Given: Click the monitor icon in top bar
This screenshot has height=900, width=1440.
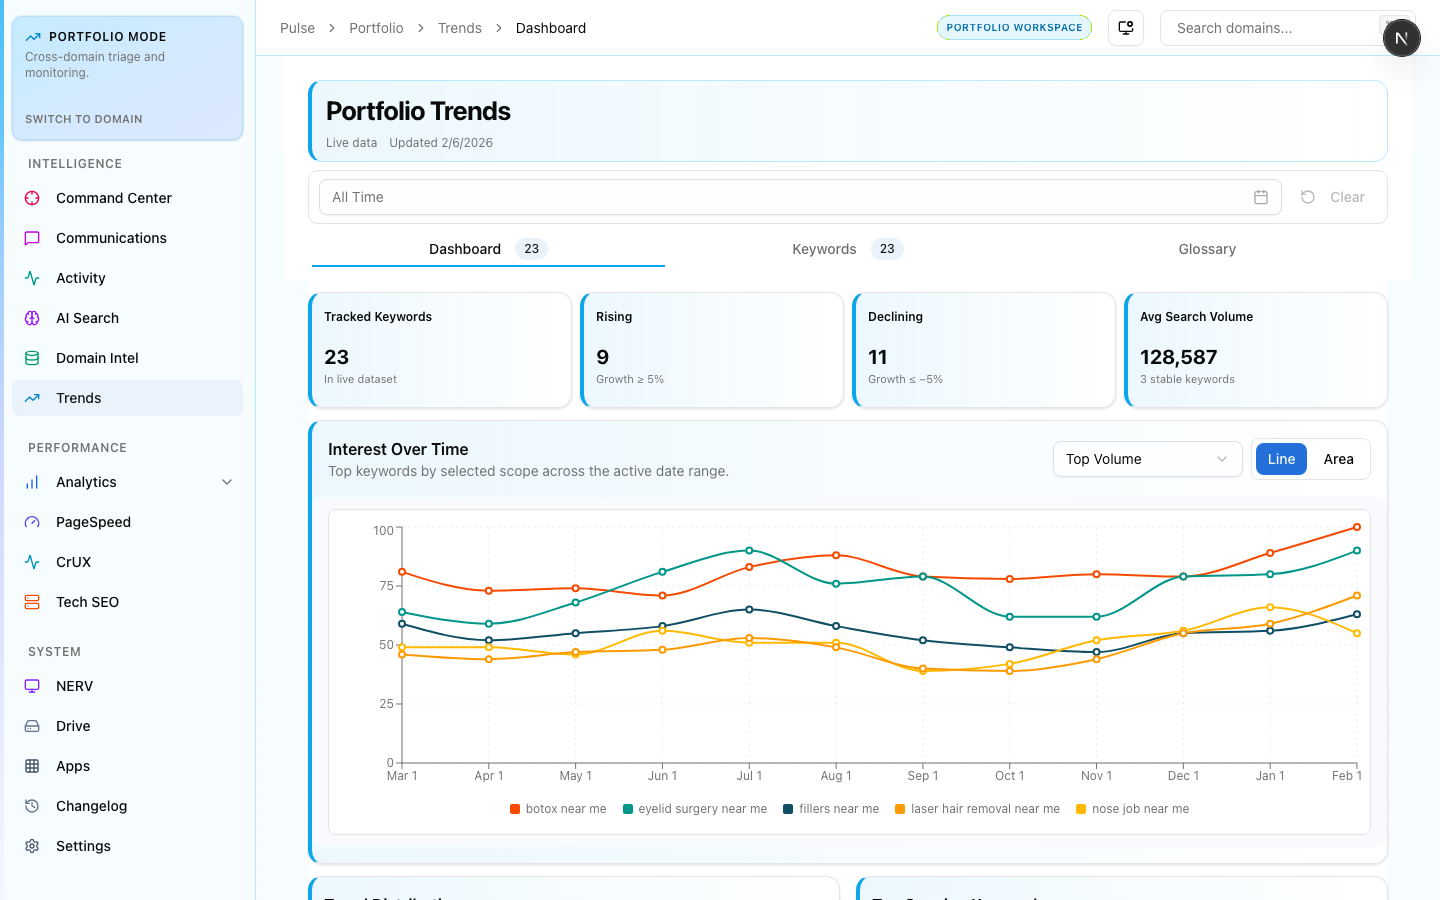Looking at the screenshot, I should [x=1126, y=28].
